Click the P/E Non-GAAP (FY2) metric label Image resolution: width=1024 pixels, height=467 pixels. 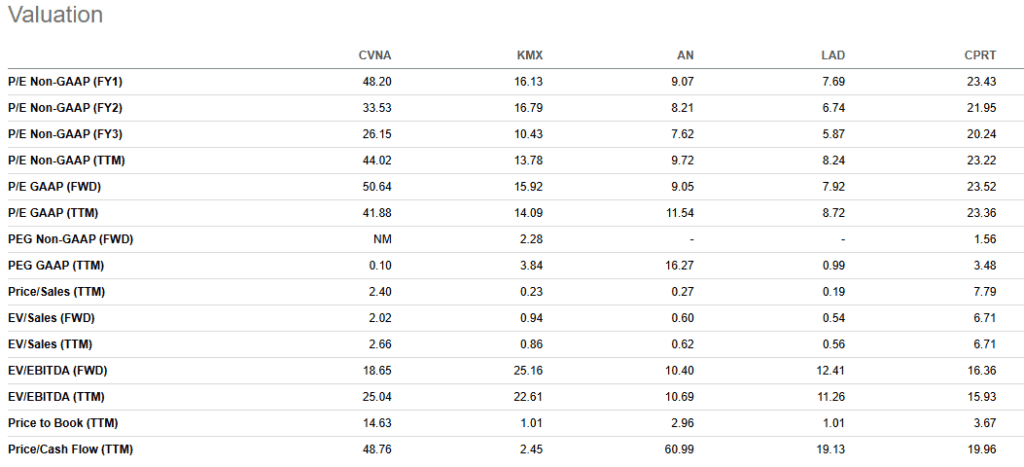pos(65,108)
